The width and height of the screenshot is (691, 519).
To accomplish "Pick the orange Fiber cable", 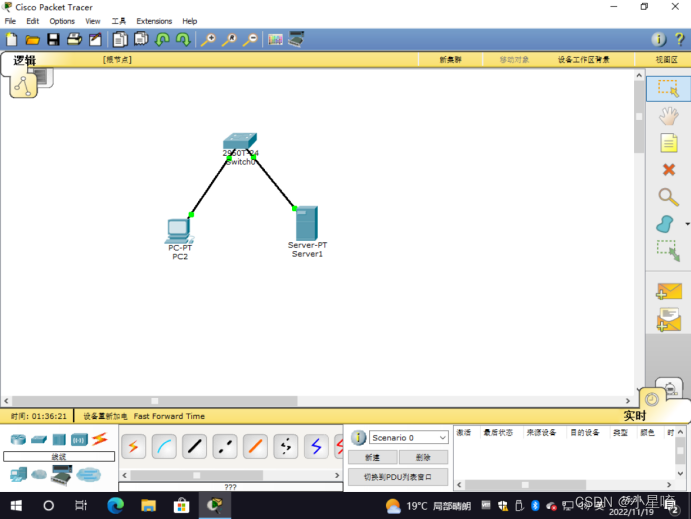I will 255,447.
